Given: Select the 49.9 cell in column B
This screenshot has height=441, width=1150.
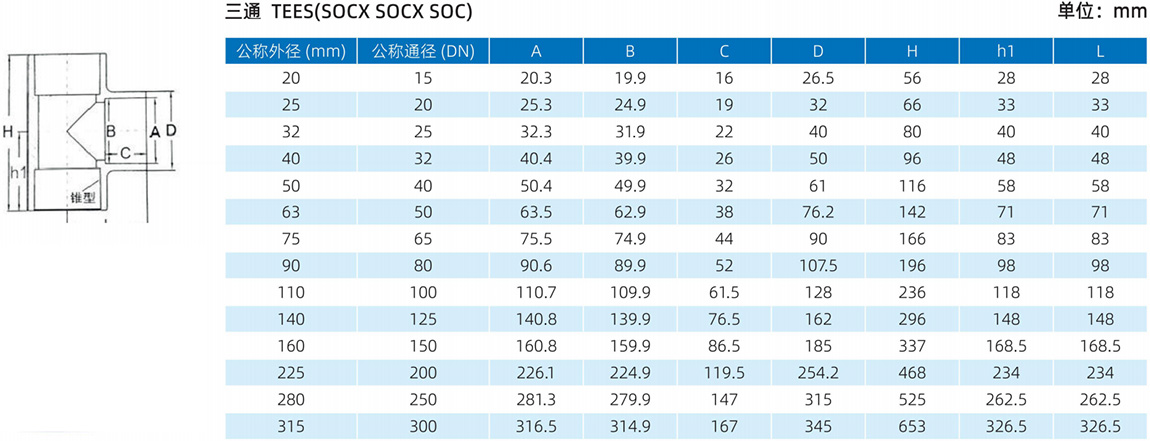Looking at the screenshot, I should (630, 184).
